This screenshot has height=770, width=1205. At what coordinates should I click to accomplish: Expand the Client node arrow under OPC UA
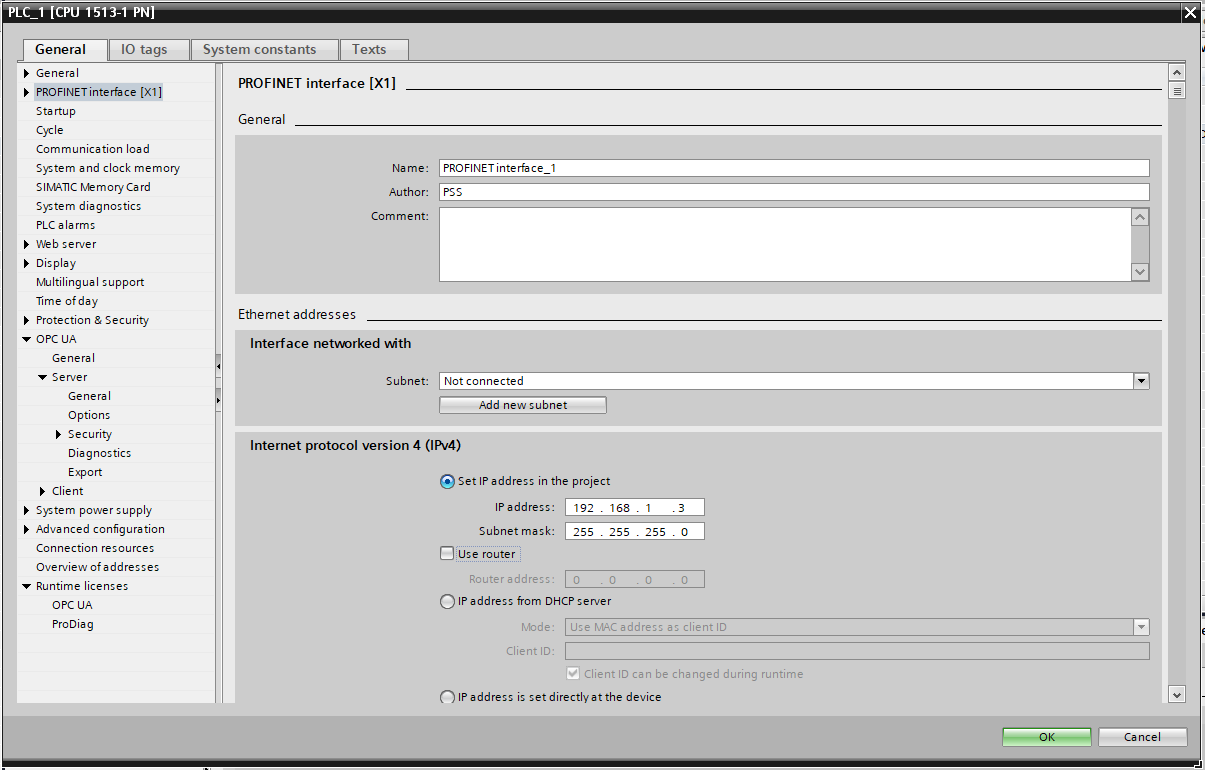43,491
